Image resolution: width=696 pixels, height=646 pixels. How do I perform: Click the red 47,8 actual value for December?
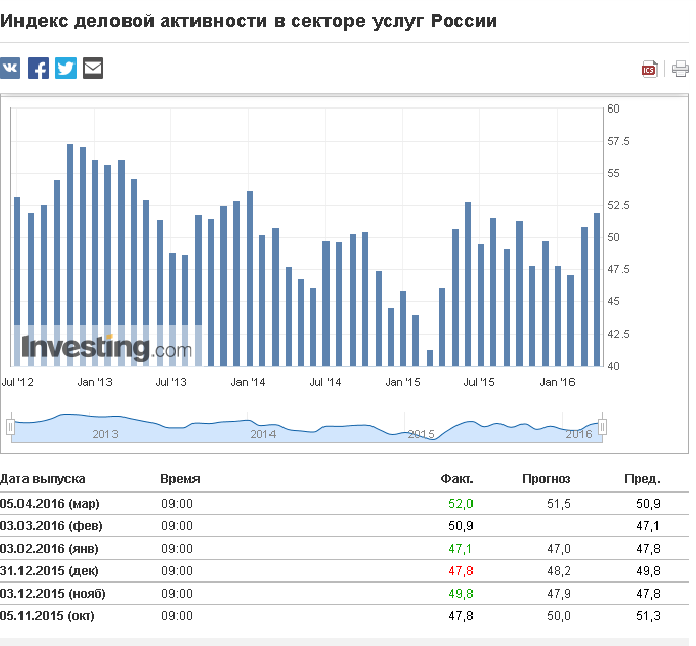tap(462, 571)
